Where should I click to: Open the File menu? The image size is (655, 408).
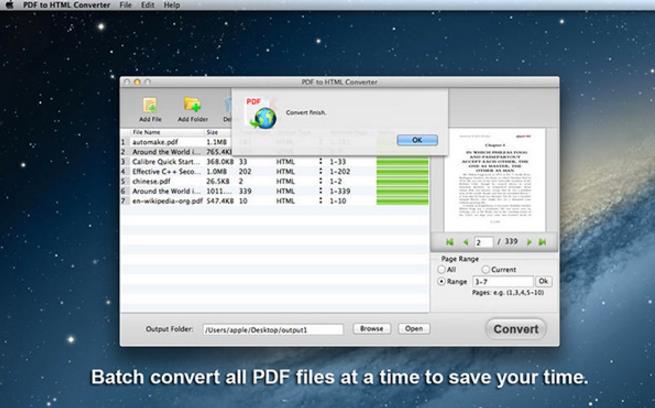(125, 5)
